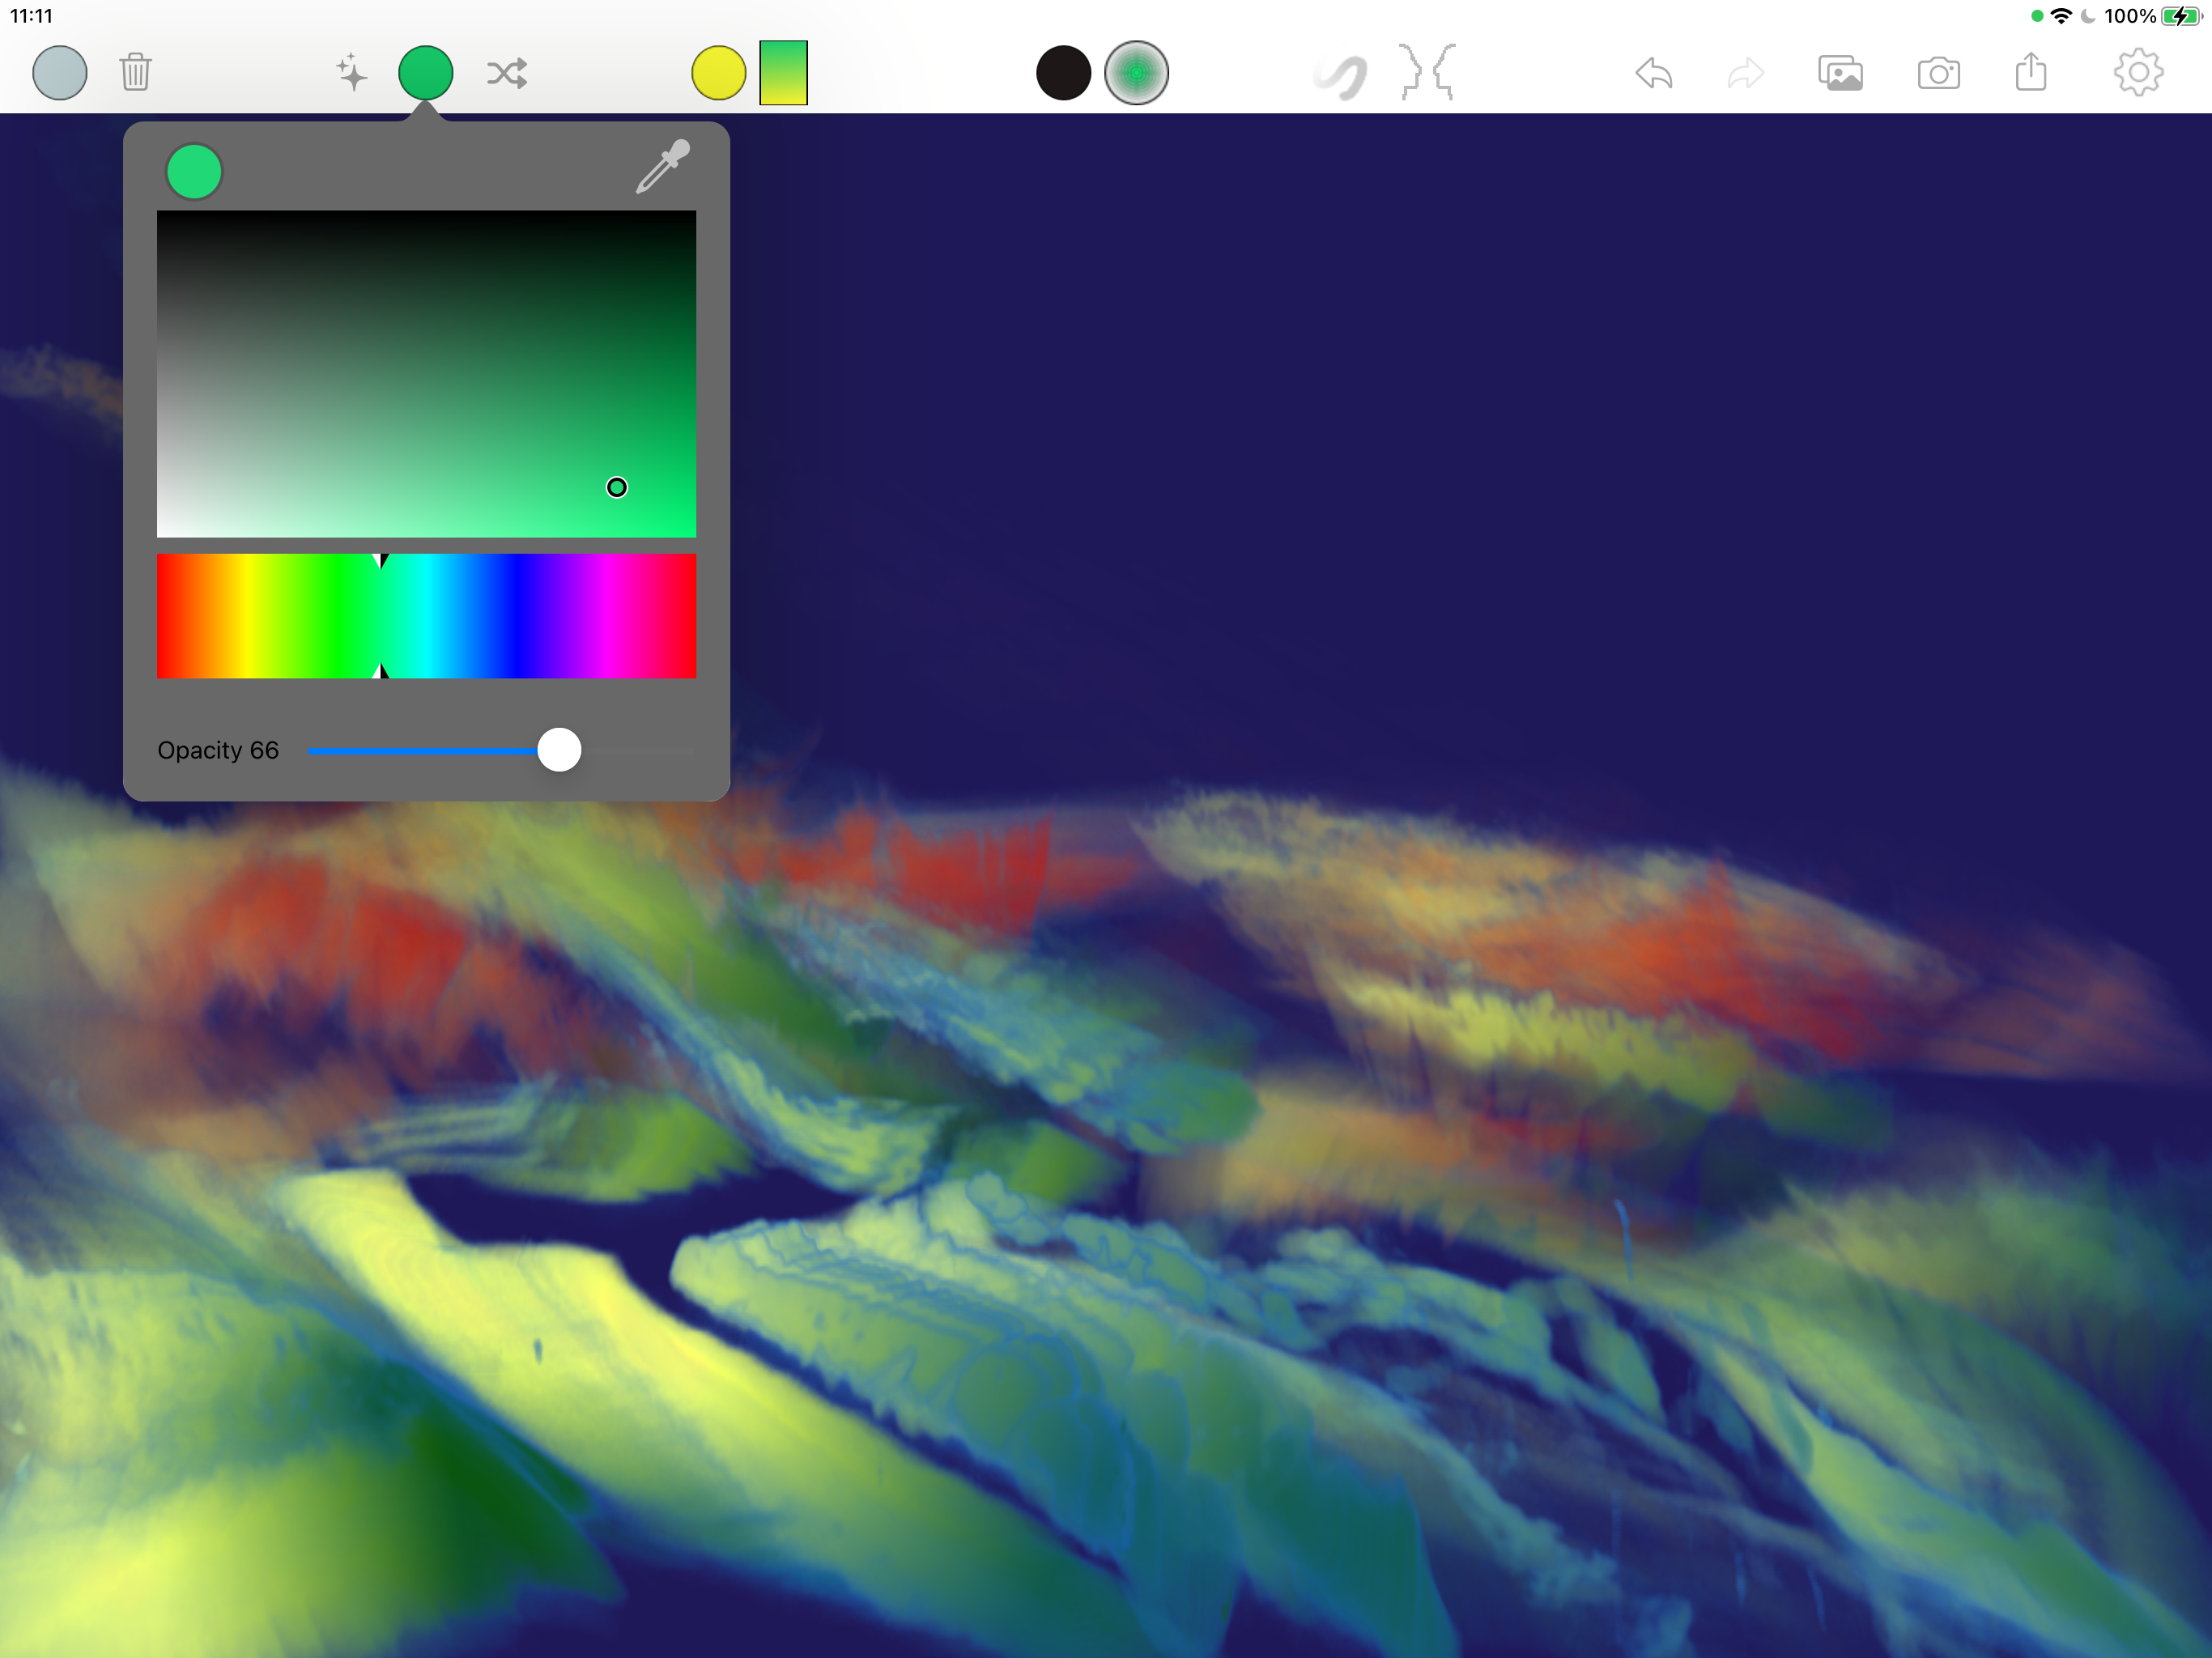Open the photo gallery icon
The width and height of the screenshot is (2212, 1658).
[1840, 73]
